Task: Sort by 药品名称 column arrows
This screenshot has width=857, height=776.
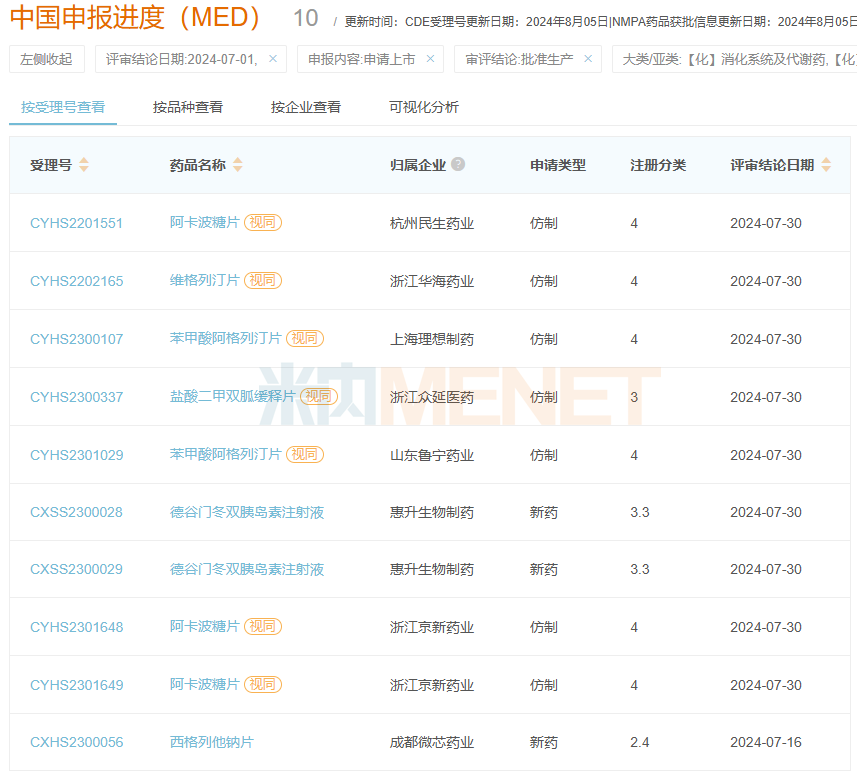Action: click(238, 164)
